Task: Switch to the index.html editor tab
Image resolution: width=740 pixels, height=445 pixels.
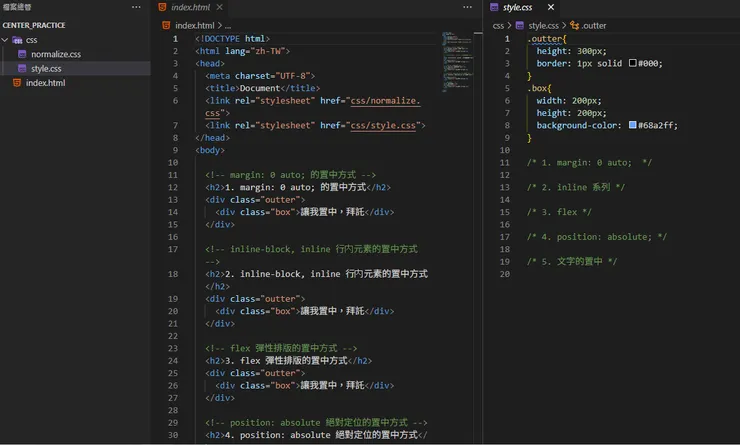Action: pos(191,7)
